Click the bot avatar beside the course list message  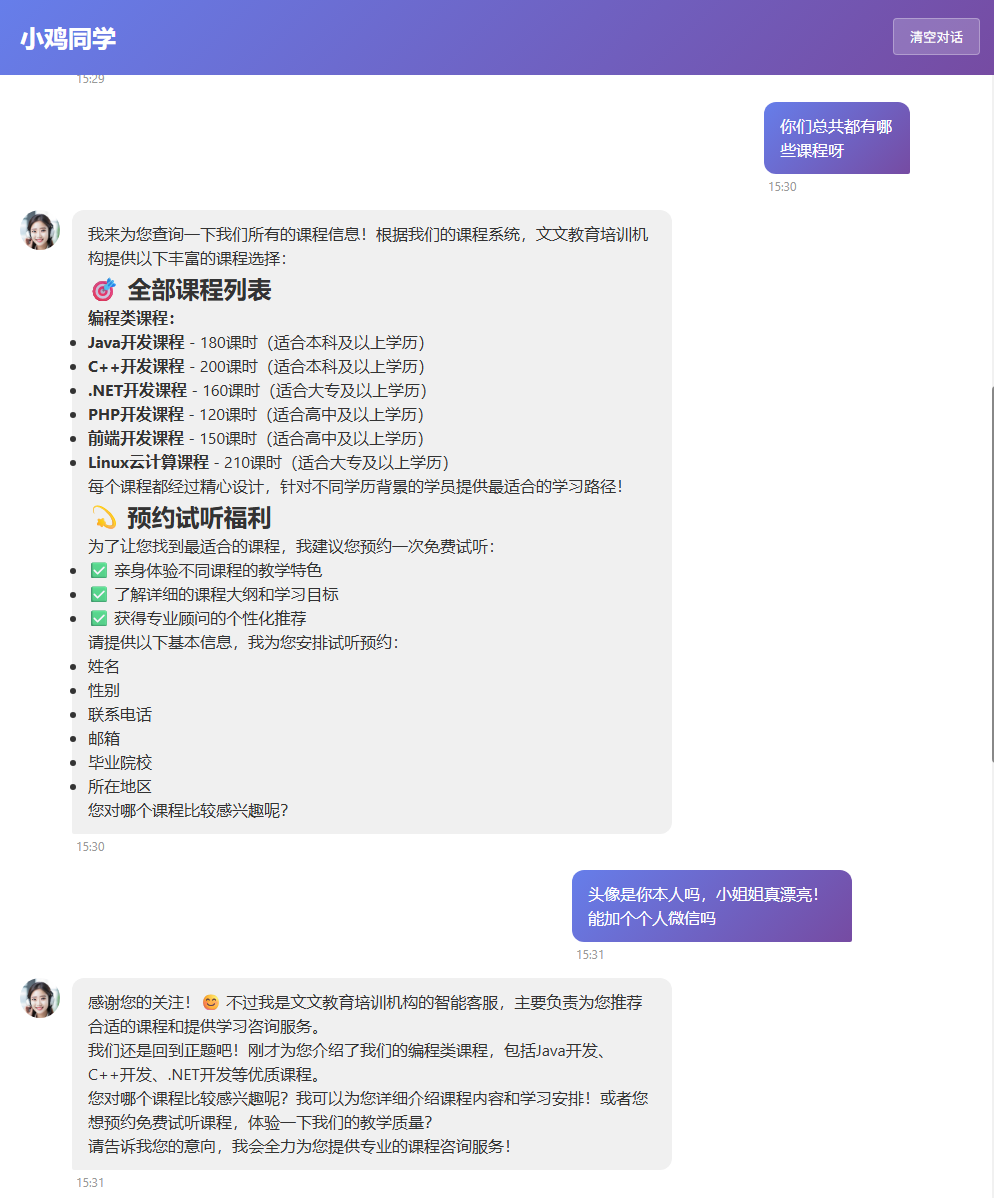click(x=40, y=230)
